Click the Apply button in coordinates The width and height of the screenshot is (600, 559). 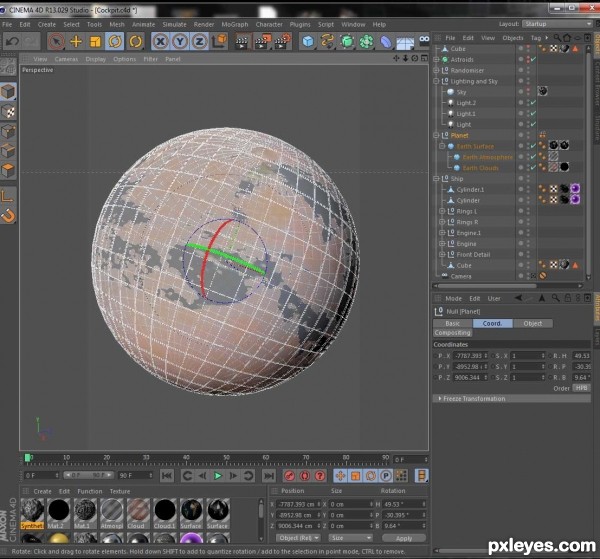404,538
